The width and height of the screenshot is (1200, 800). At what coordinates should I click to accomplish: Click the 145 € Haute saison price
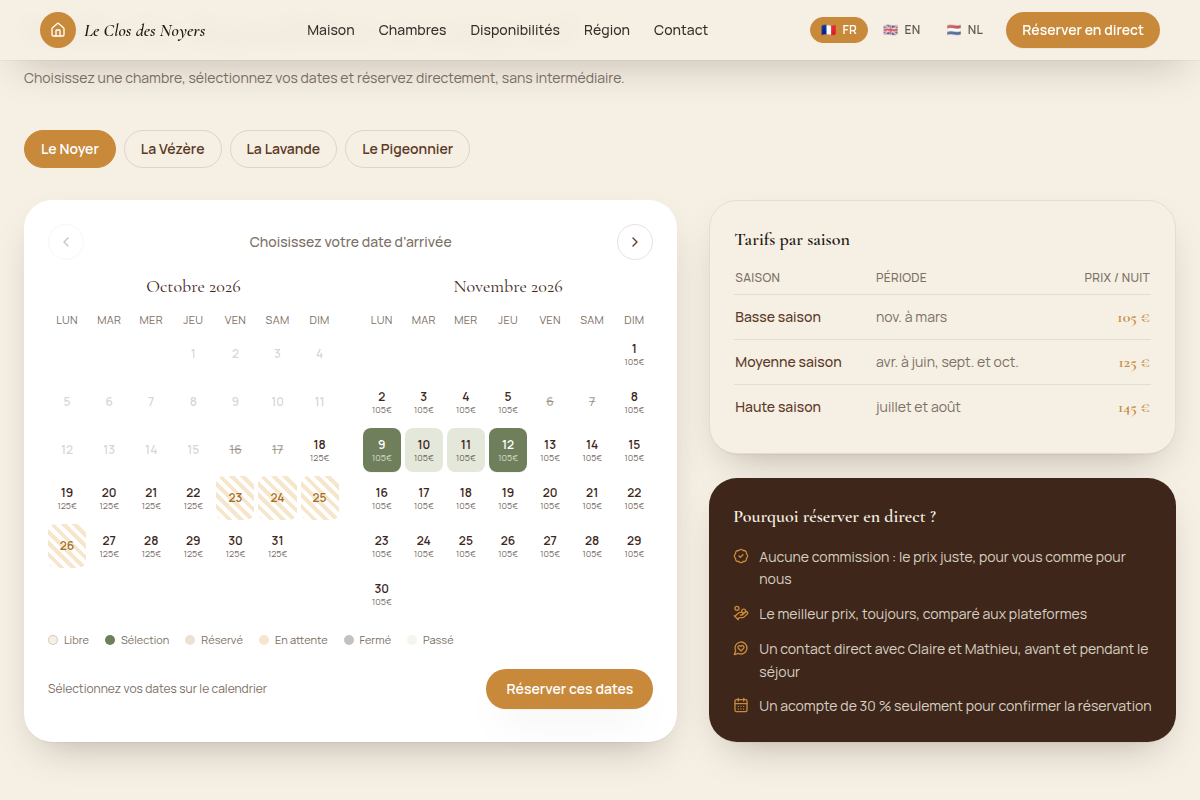[x=1134, y=408]
